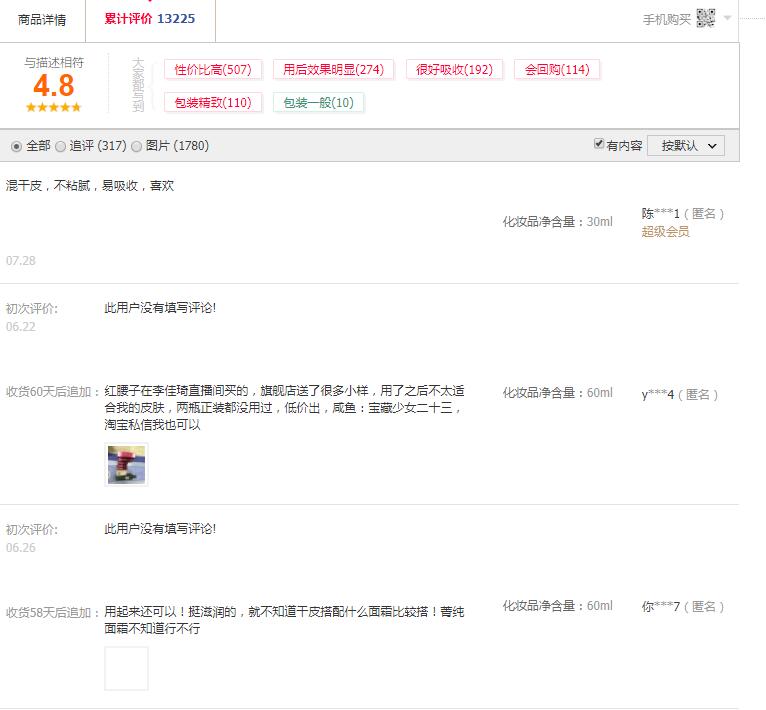Expand the arrow beside the QR code

[x=728, y=18]
